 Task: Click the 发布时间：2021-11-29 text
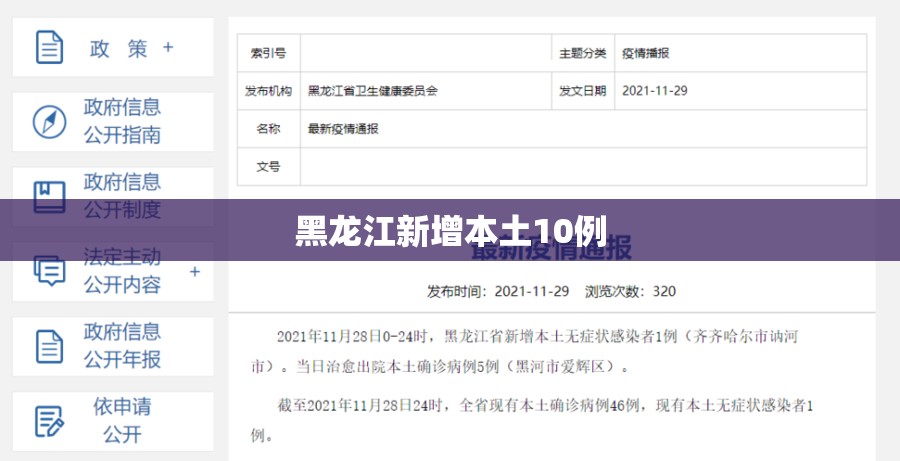point(498,291)
